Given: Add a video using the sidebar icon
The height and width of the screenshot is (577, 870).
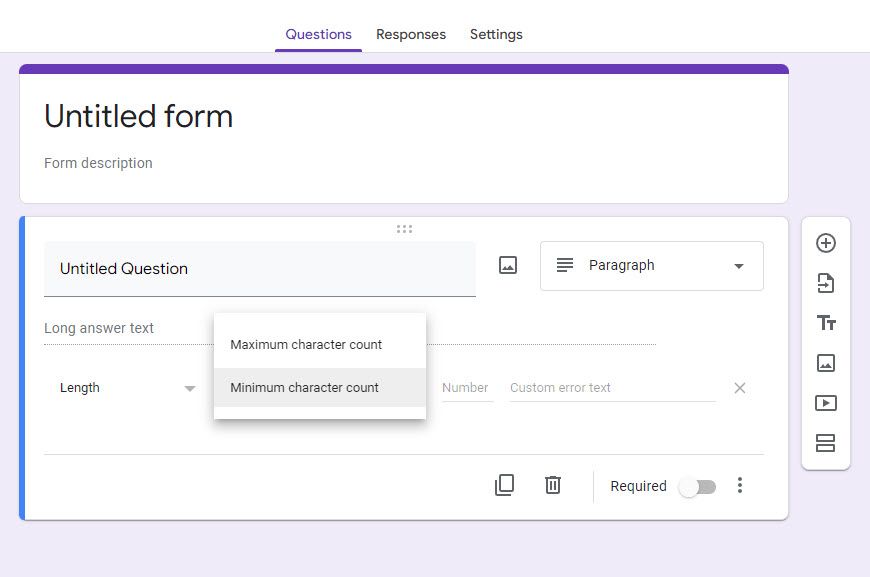Looking at the screenshot, I should coord(825,403).
